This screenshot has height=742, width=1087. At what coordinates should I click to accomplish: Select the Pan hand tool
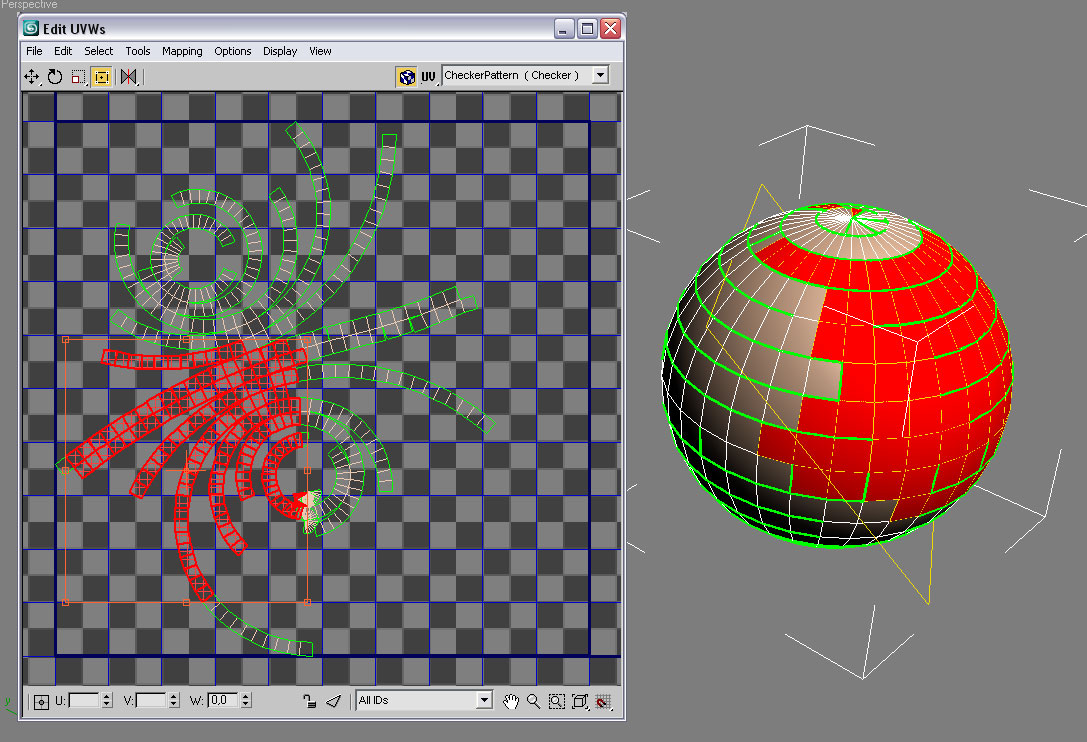(x=511, y=701)
